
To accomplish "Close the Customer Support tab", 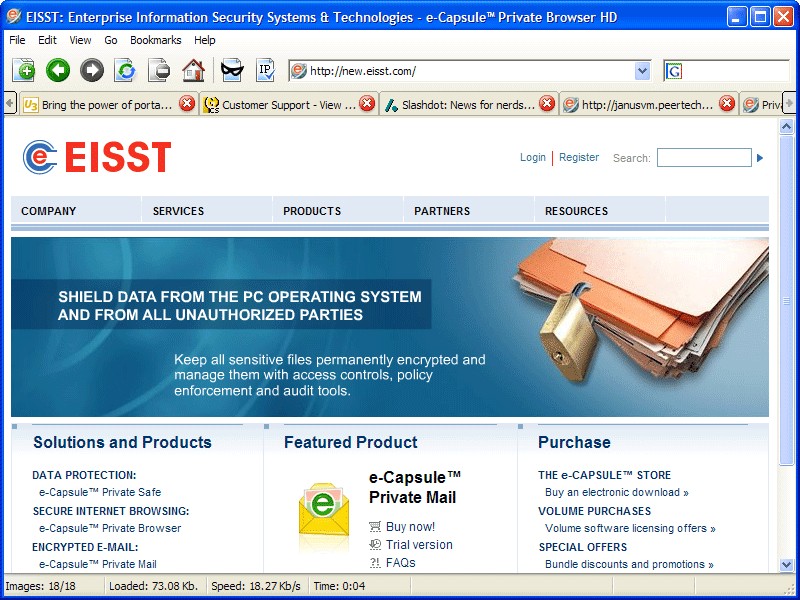I will (x=367, y=104).
